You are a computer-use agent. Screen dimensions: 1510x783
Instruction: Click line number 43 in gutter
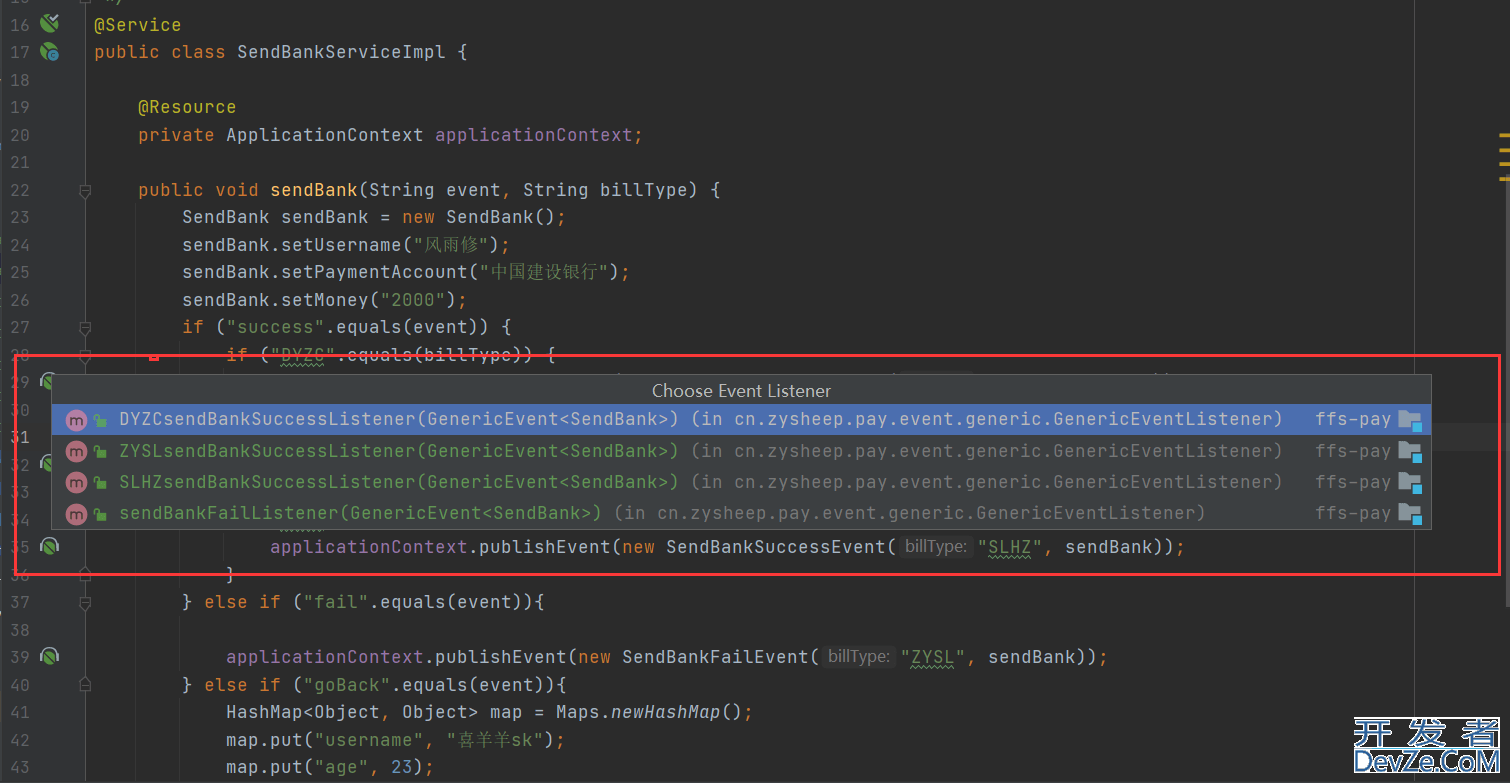(x=20, y=767)
